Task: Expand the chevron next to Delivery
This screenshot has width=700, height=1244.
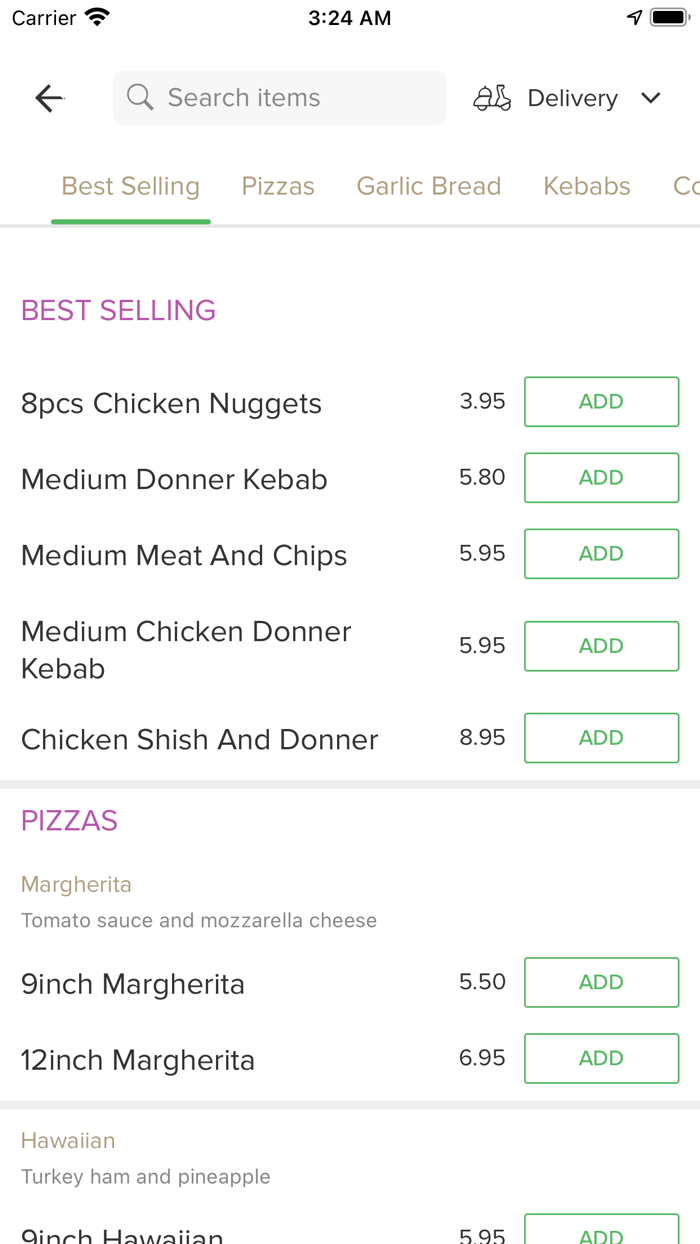Action: coord(650,98)
